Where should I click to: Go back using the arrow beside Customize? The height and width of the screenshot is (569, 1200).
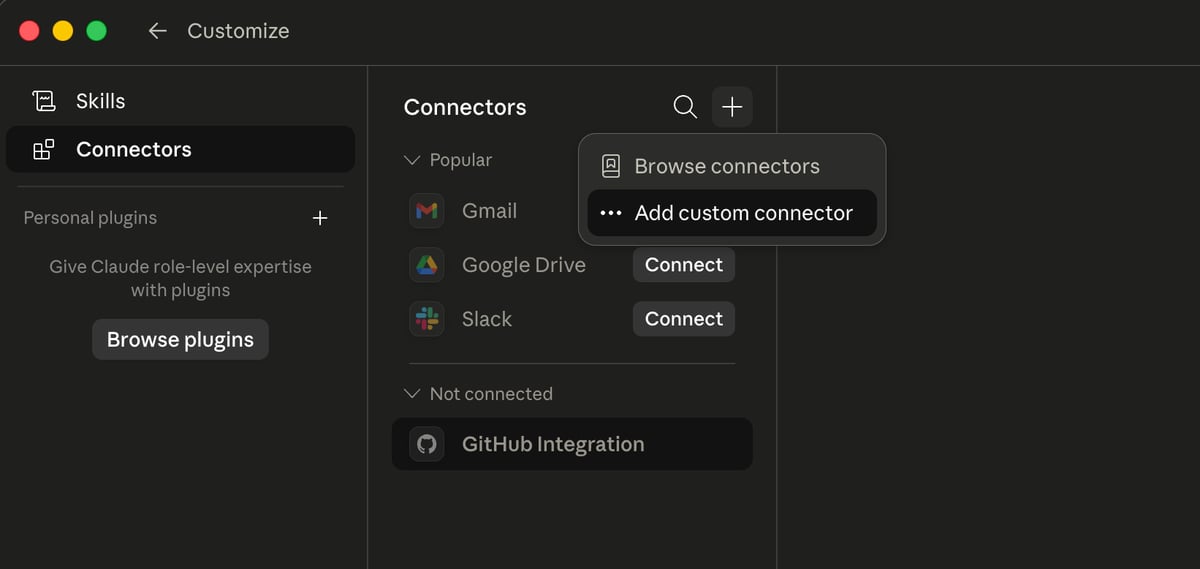[x=157, y=31]
